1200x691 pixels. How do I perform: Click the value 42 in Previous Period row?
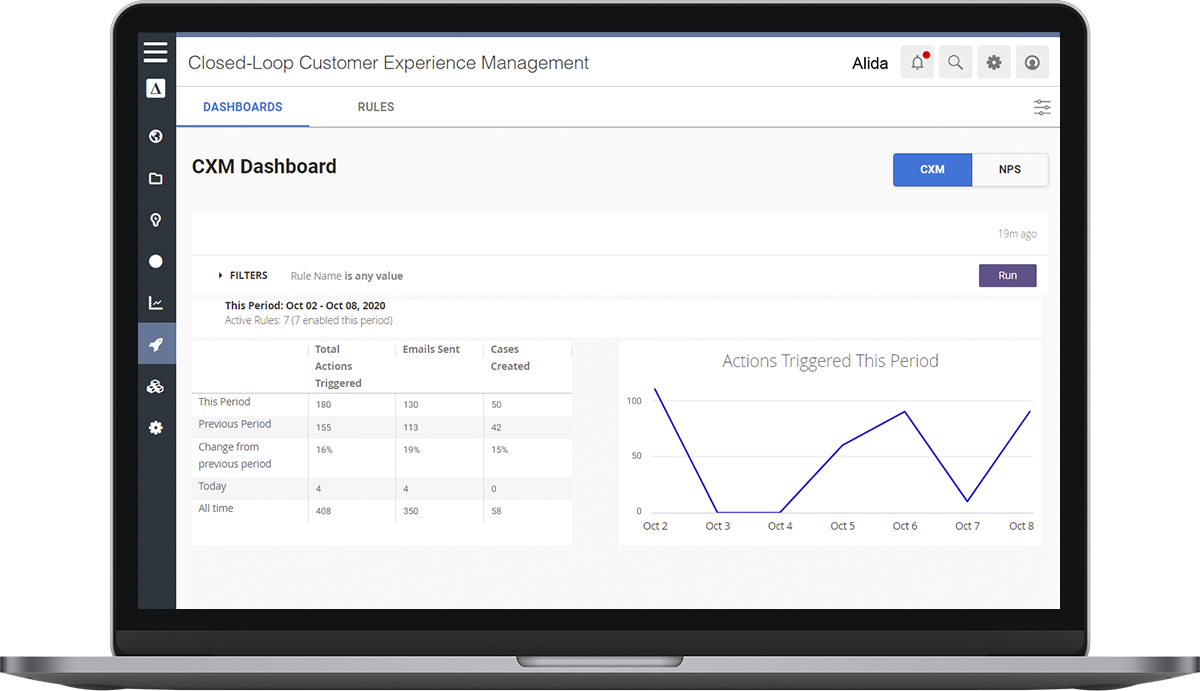click(497, 427)
